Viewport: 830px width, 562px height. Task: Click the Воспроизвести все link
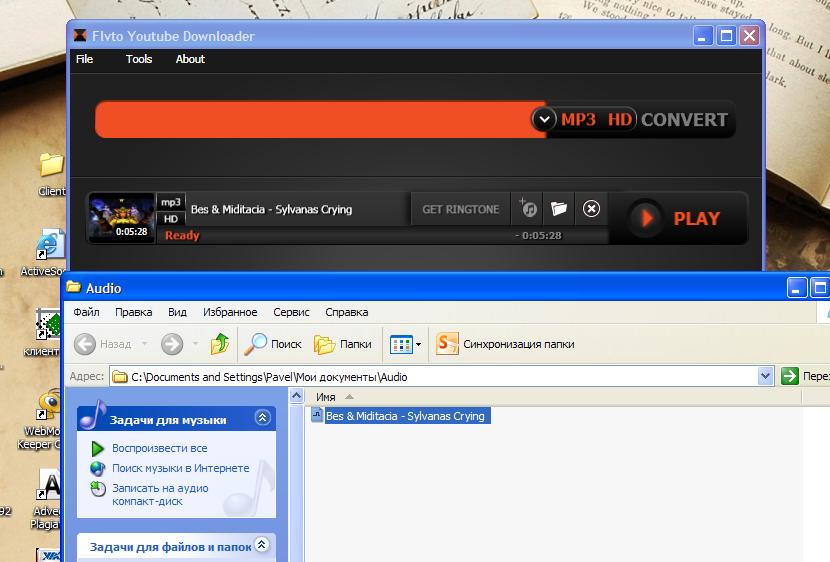pyautogui.click(x=159, y=448)
